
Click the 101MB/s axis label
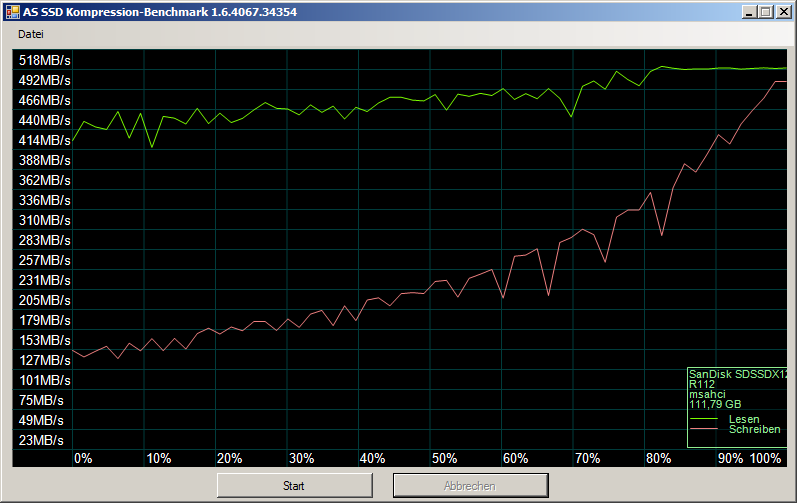pyautogui.click(x=44, y=380)
